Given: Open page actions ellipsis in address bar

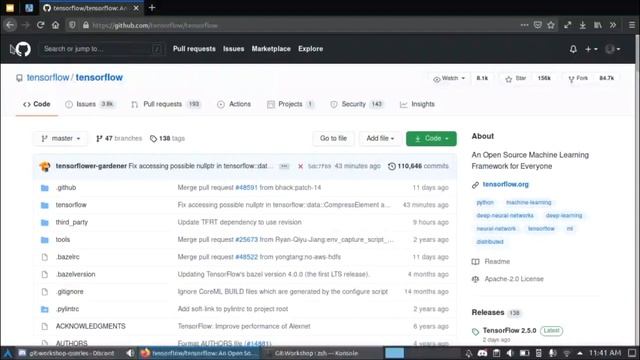Looking at the screenshot, I should click(524, 25).
